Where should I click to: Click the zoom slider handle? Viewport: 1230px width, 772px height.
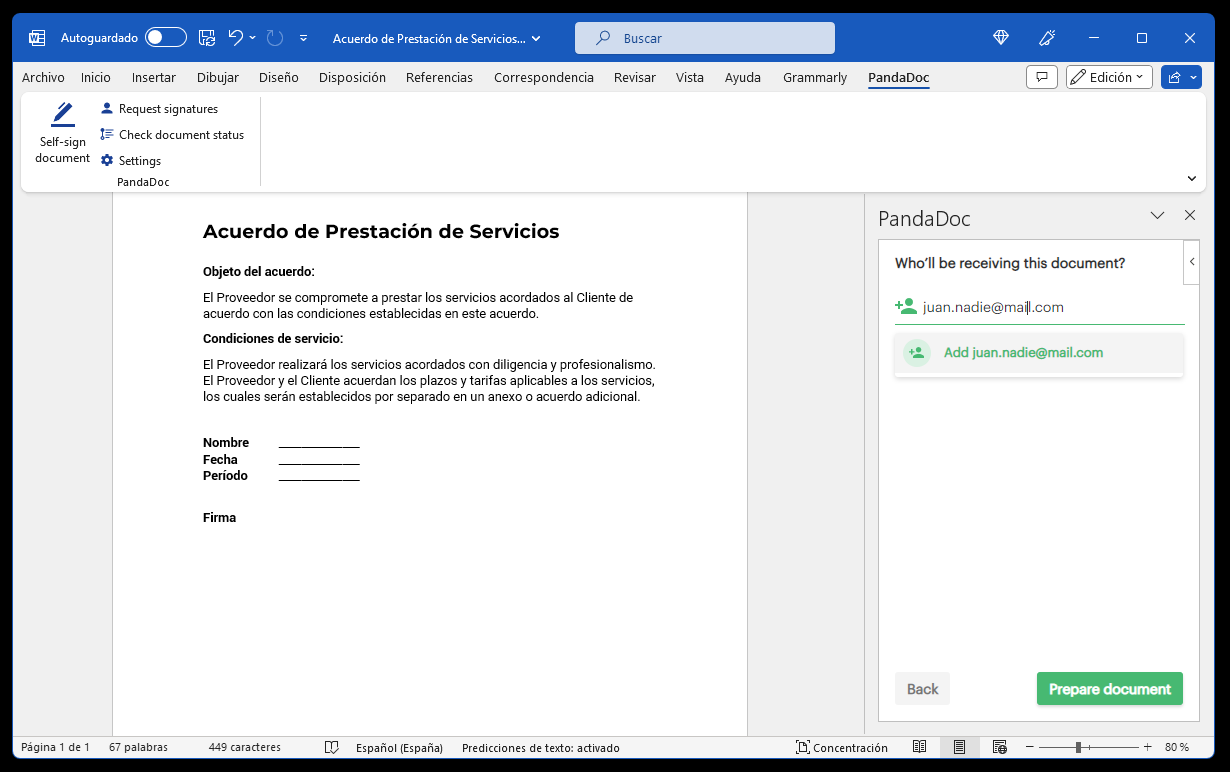coord(1078,747)
